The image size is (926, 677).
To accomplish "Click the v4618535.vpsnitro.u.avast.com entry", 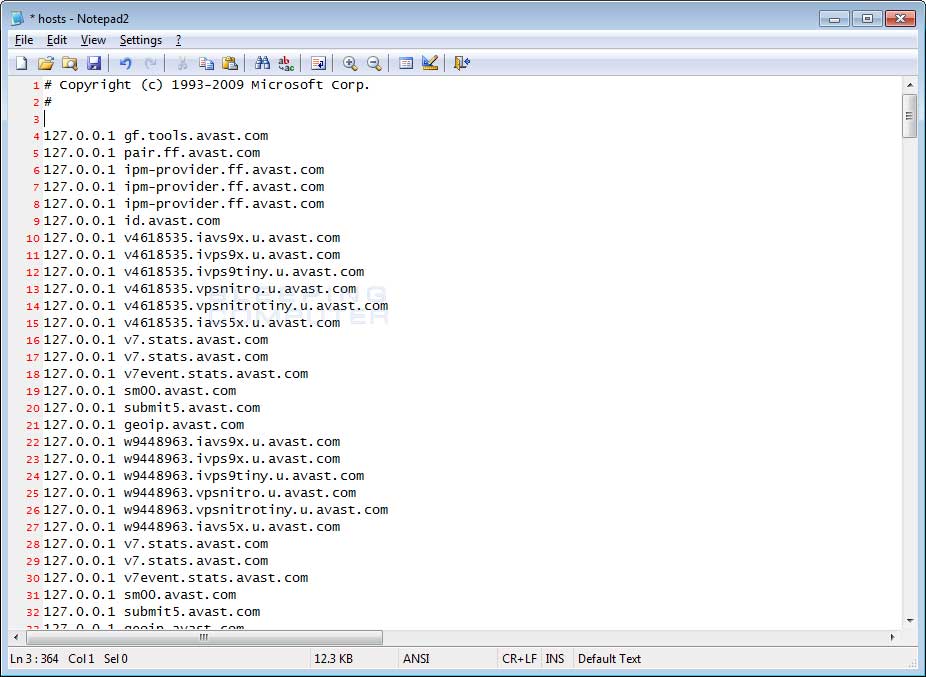I will (x=240, y=289).
